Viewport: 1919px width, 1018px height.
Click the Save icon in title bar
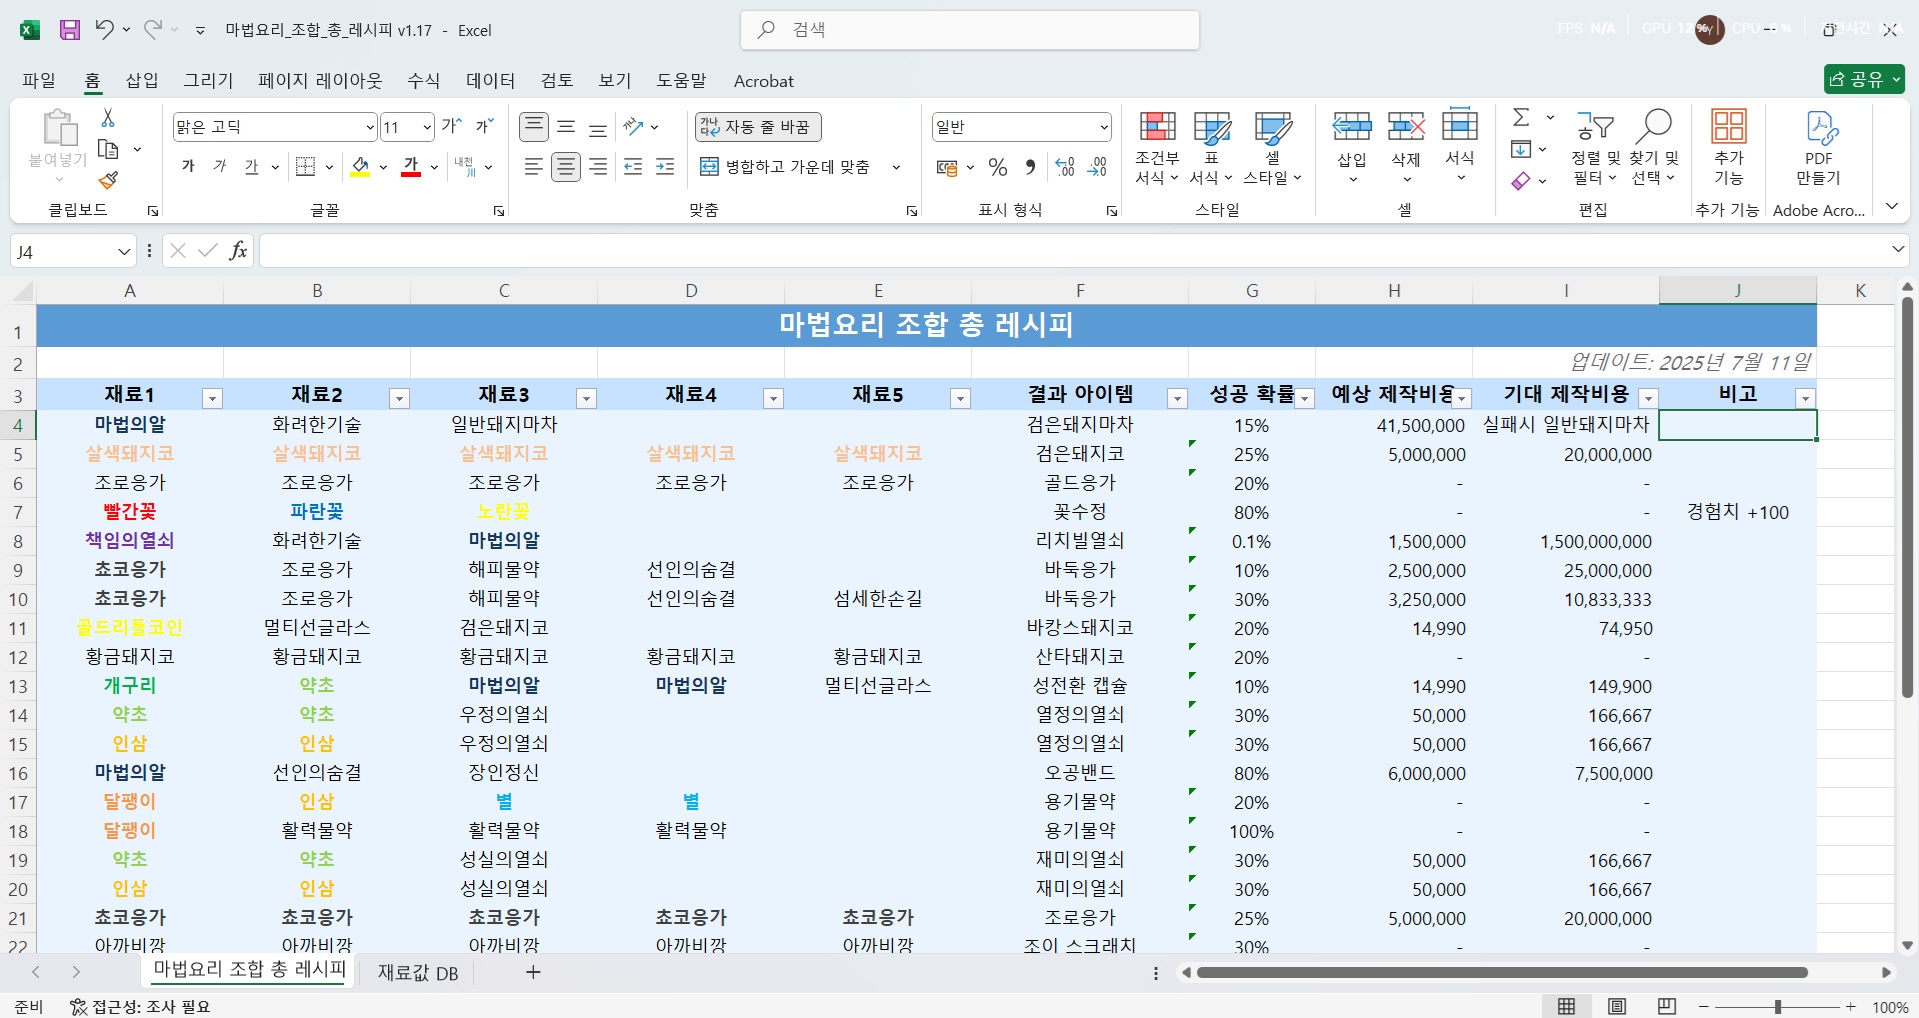(69, 30)
